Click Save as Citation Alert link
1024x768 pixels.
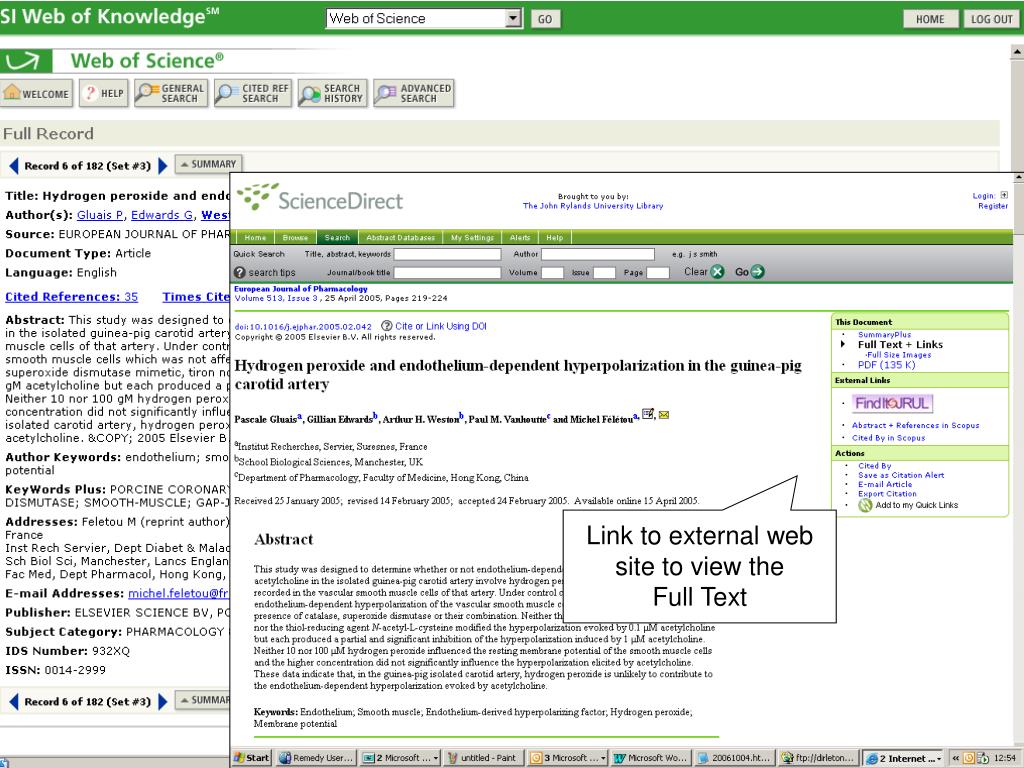pyautogui.click(x=901, y=475)
